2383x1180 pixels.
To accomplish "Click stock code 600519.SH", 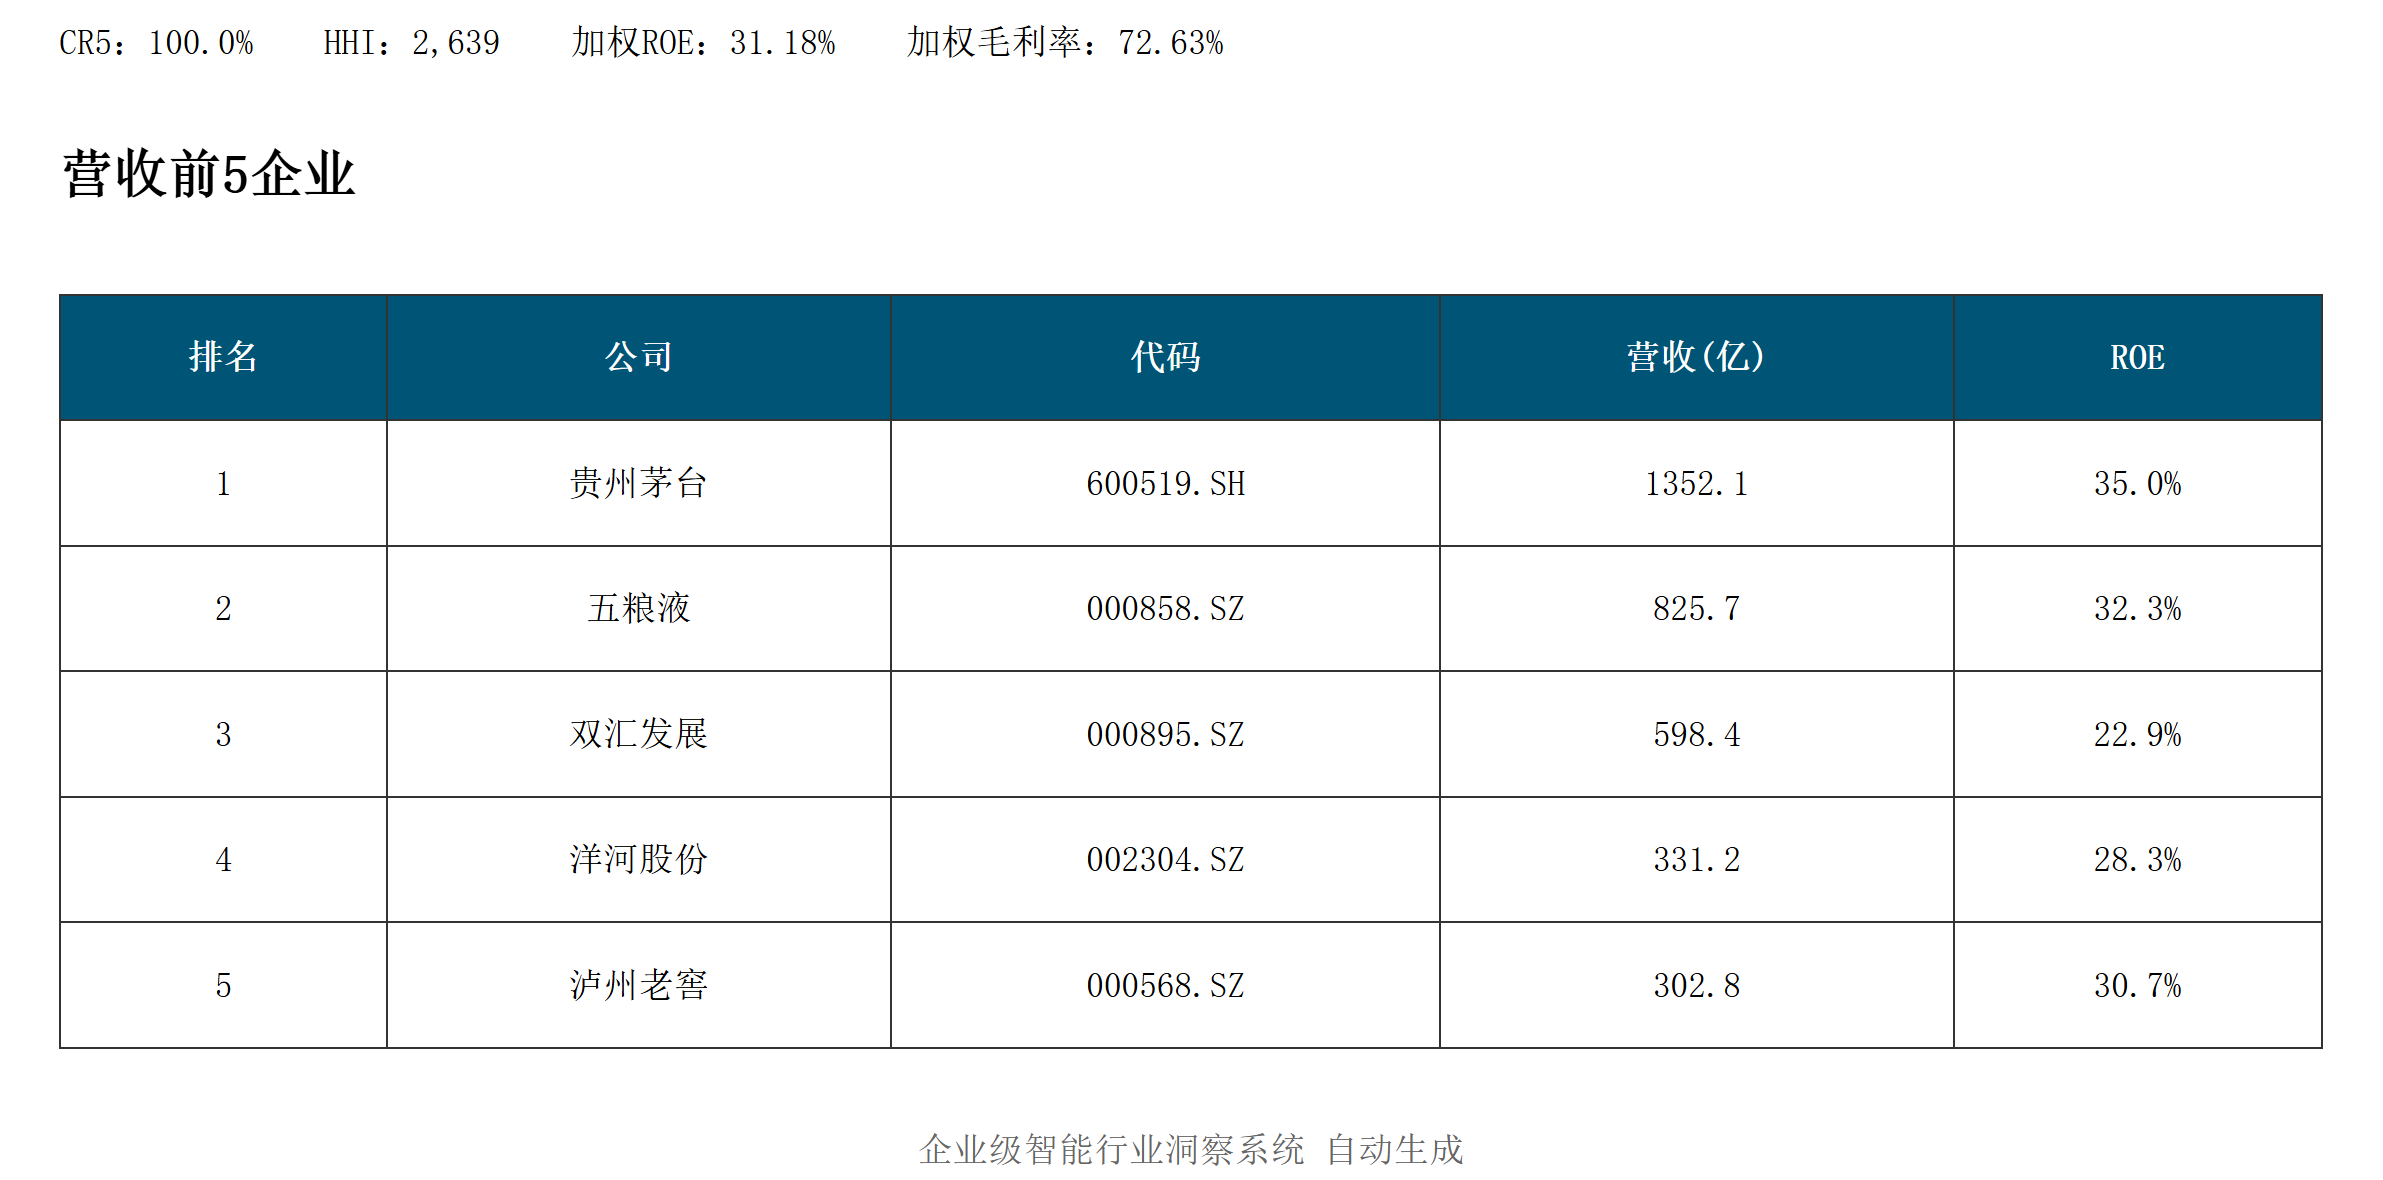I will tap(1165, 483).
